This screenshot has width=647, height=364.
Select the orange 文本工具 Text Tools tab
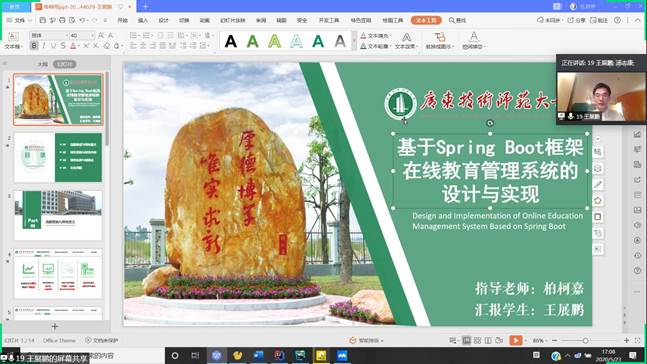426,20
